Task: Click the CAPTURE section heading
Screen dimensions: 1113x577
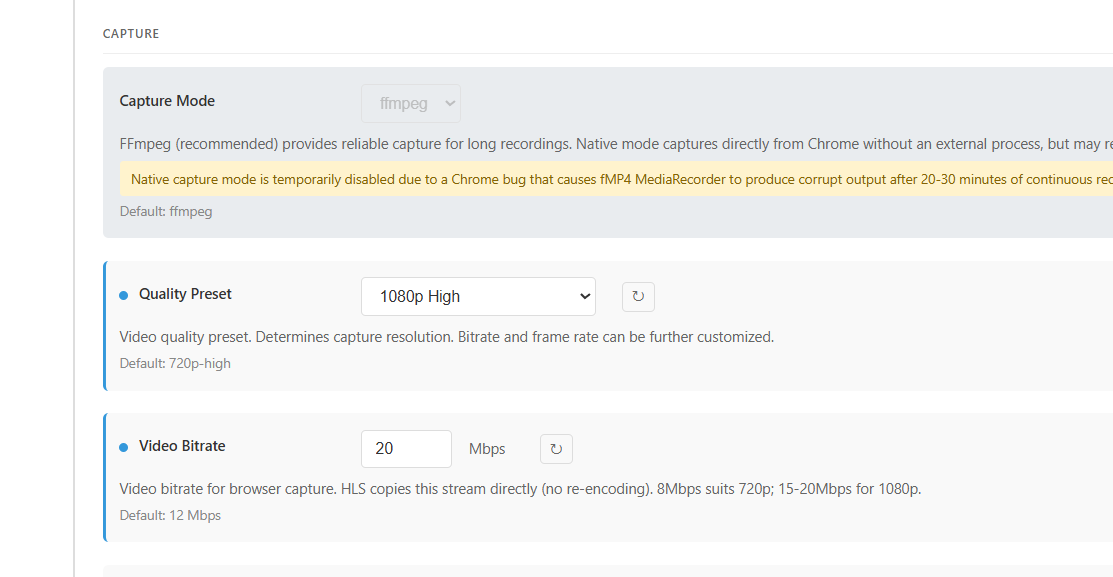Action: tap(131, 34)
